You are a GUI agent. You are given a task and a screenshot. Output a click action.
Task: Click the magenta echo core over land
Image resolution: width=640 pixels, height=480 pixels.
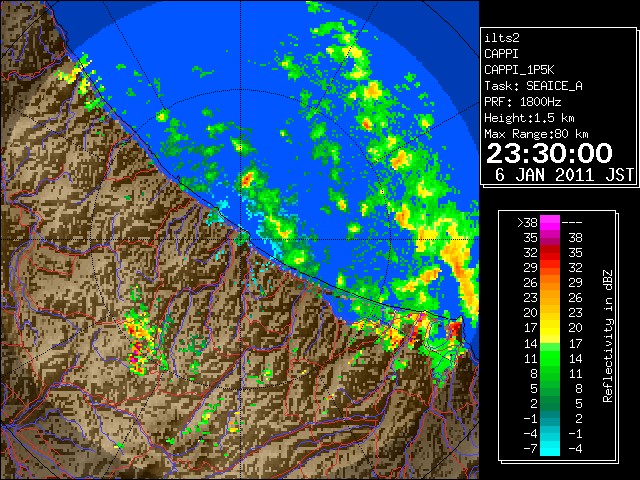(x=135, y=359)
